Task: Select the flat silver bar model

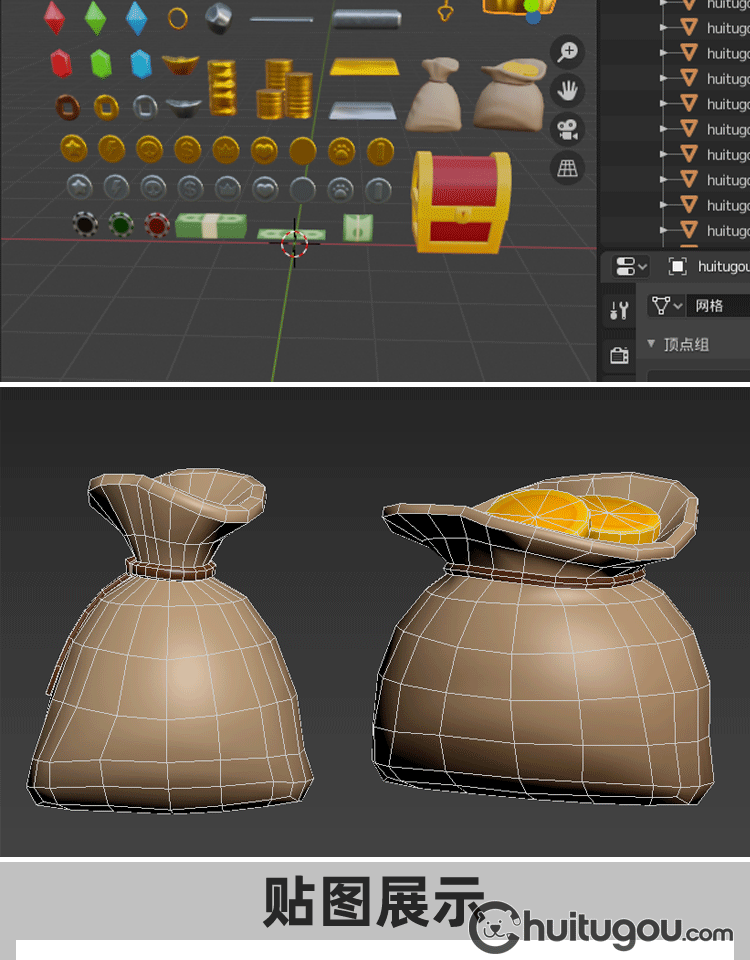Action: tap(363, 111)
